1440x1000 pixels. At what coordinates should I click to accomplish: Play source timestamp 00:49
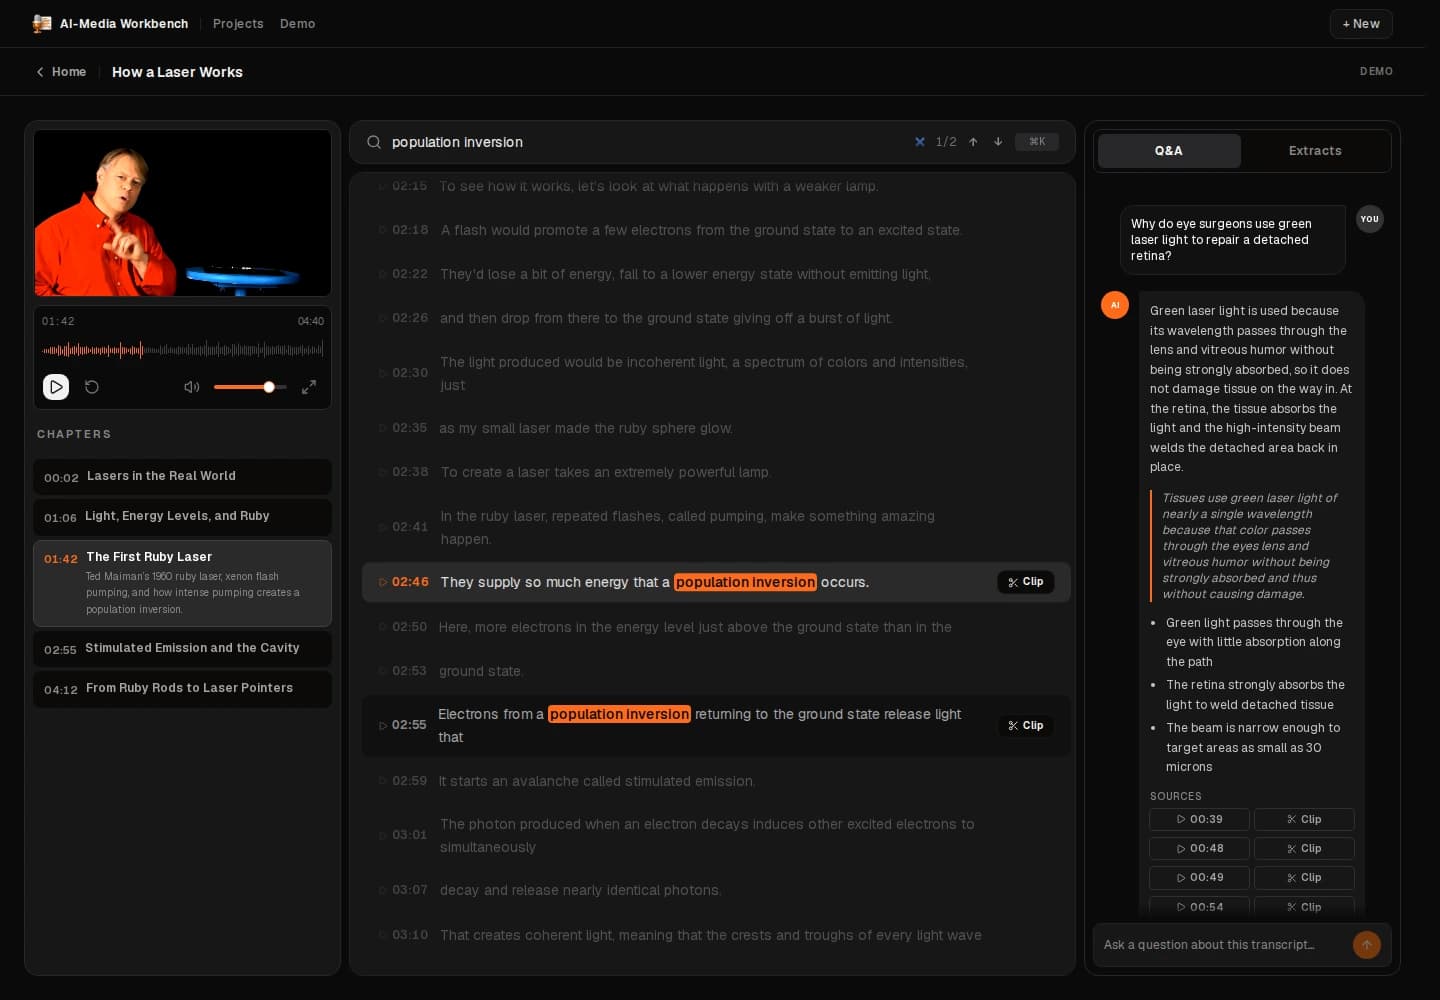point(1200,877)
